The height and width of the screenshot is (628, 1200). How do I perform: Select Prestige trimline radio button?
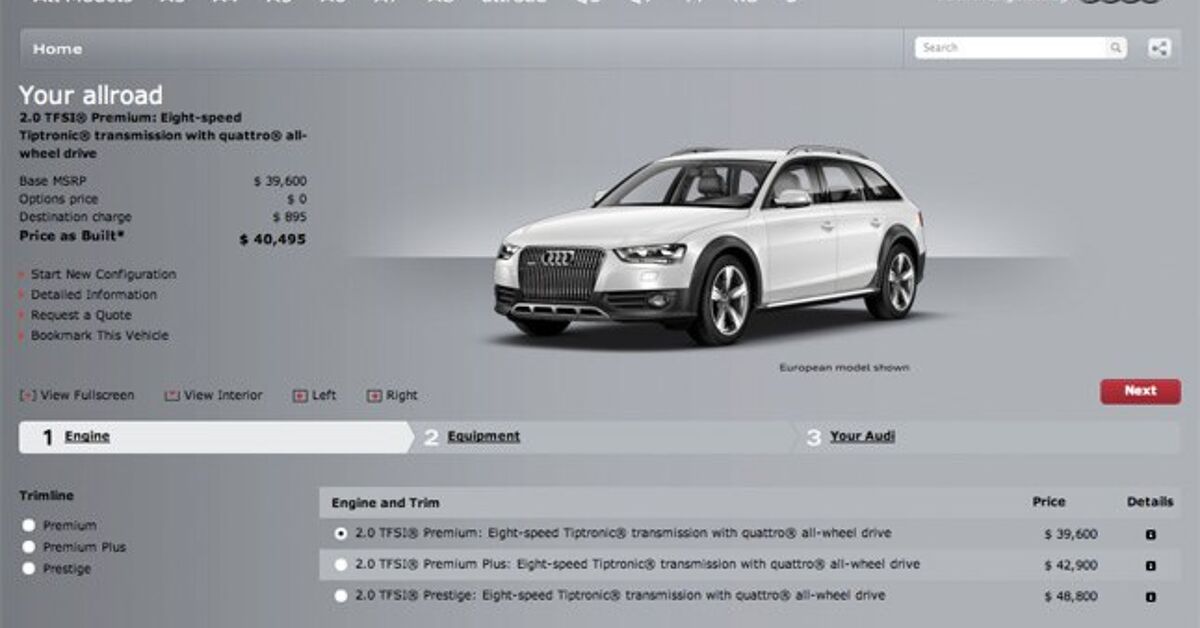coord(28,568)
